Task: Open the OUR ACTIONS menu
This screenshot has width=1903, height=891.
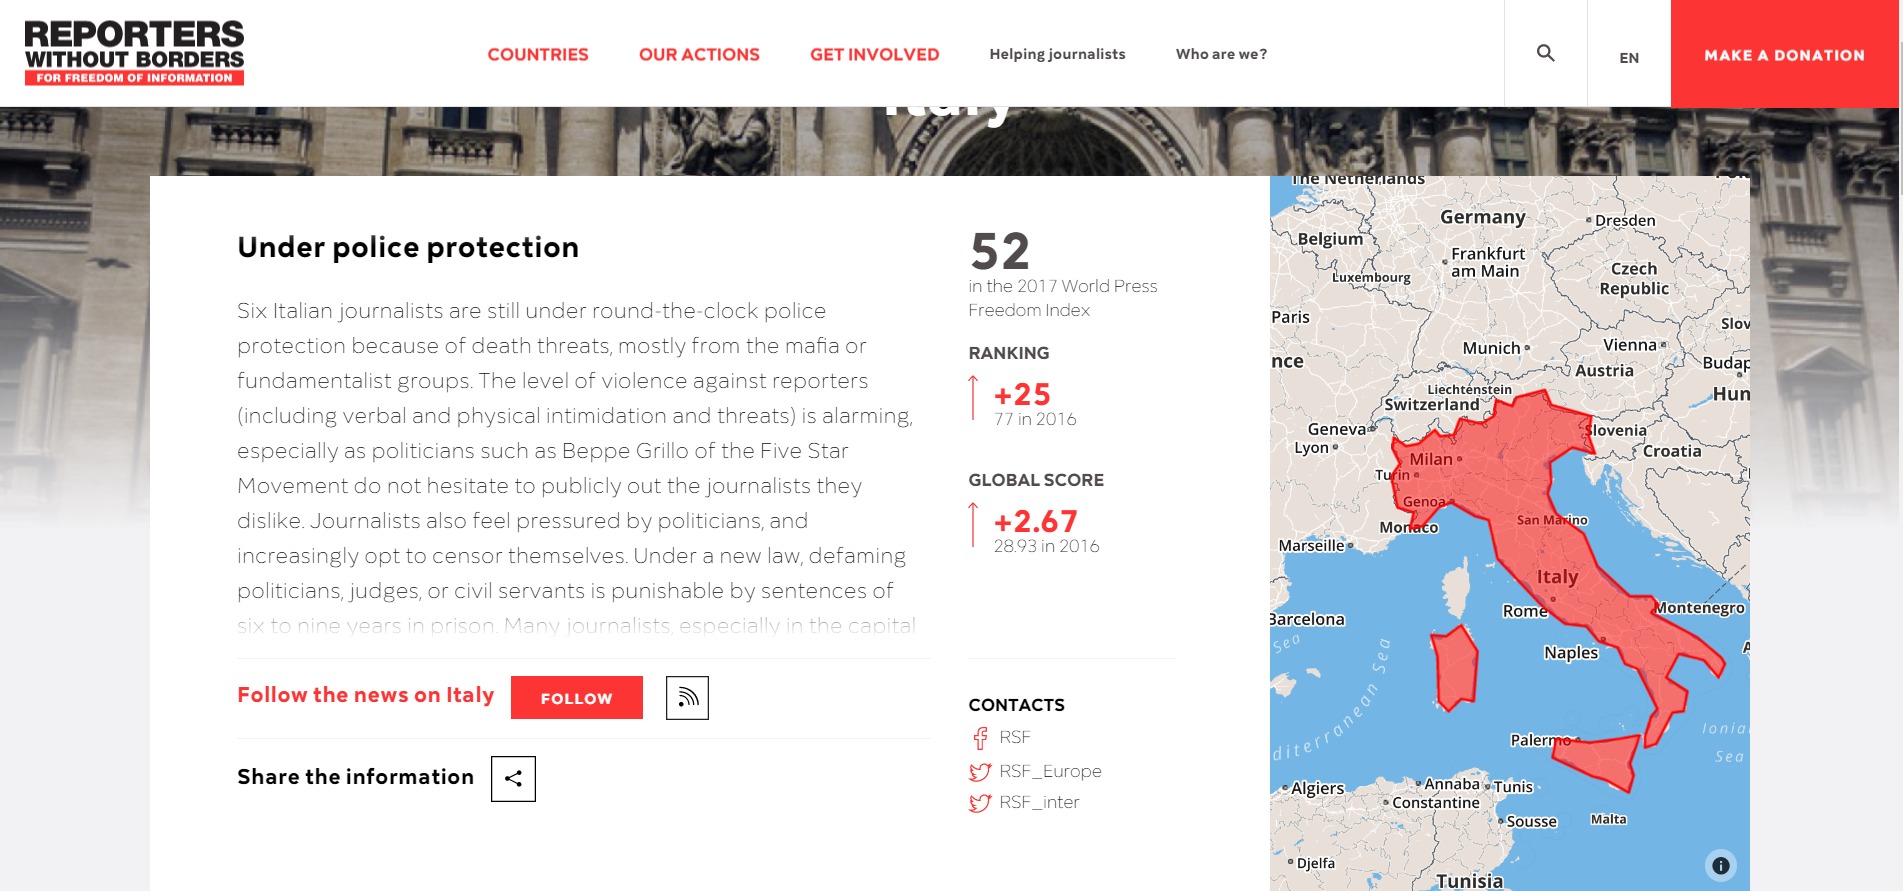Action: (x=699, y=54)
